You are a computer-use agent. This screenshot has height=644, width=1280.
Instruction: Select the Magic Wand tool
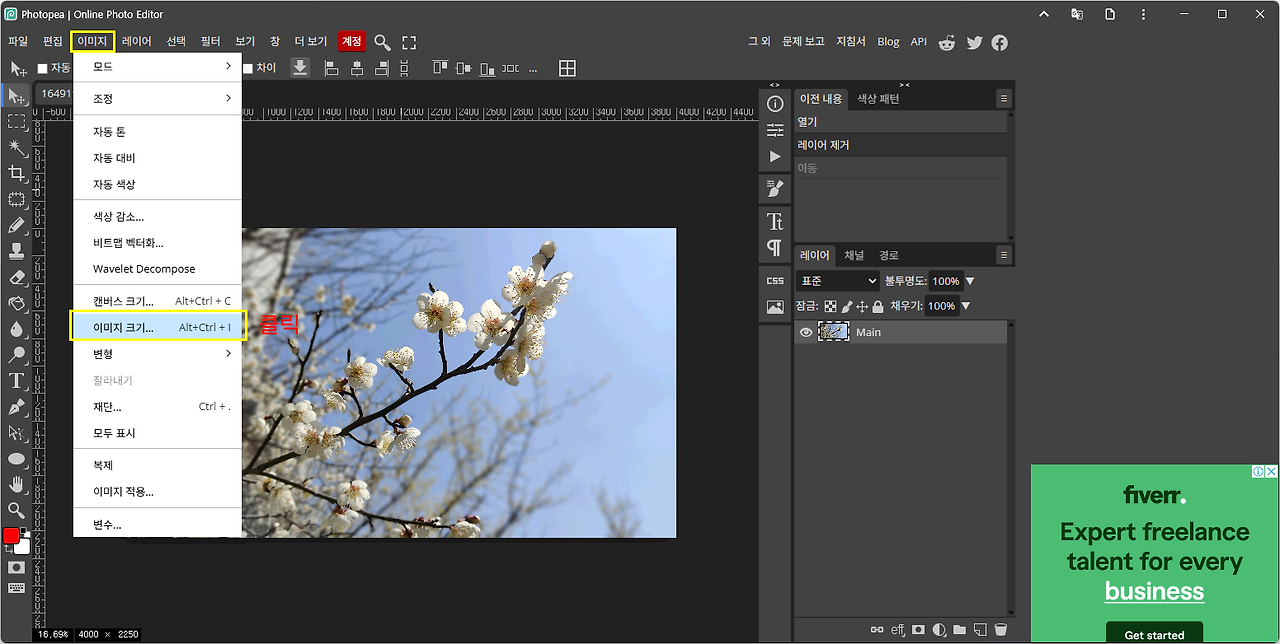point(17,148)
